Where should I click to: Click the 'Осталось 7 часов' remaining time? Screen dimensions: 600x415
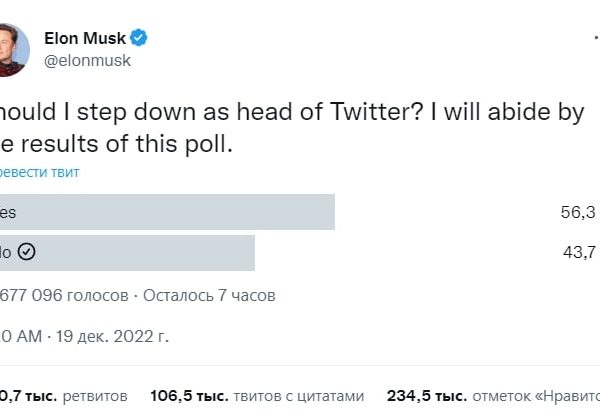210,295
